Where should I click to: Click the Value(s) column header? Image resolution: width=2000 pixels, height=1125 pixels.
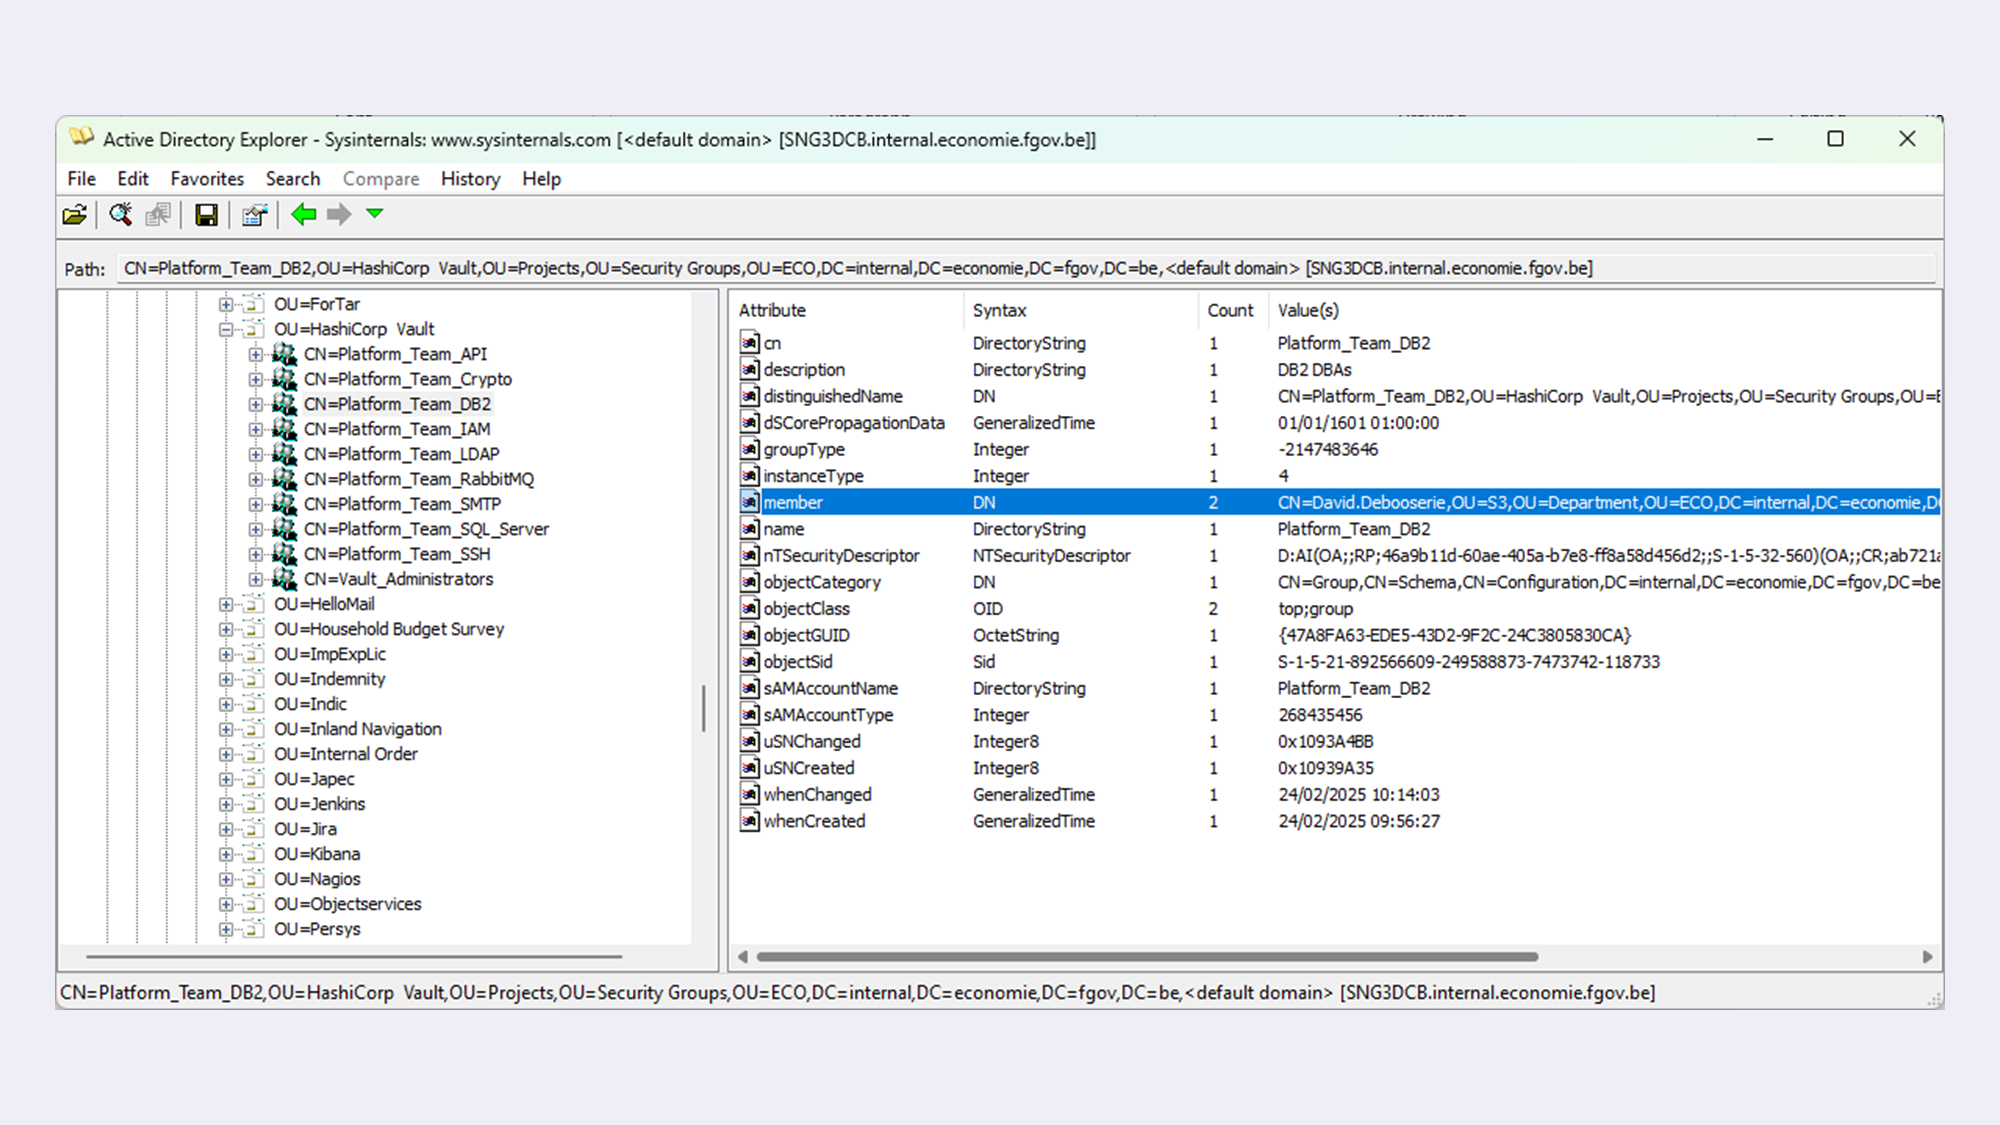[x=1307, y=310]
